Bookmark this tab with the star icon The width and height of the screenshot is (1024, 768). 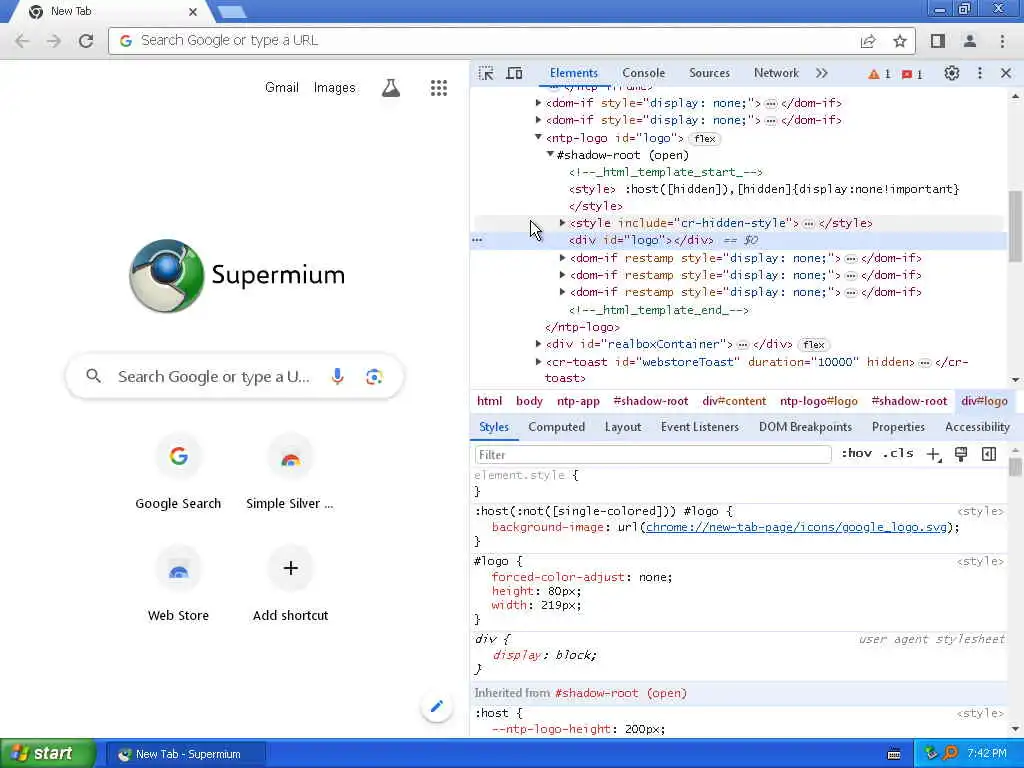click(900, 41)
